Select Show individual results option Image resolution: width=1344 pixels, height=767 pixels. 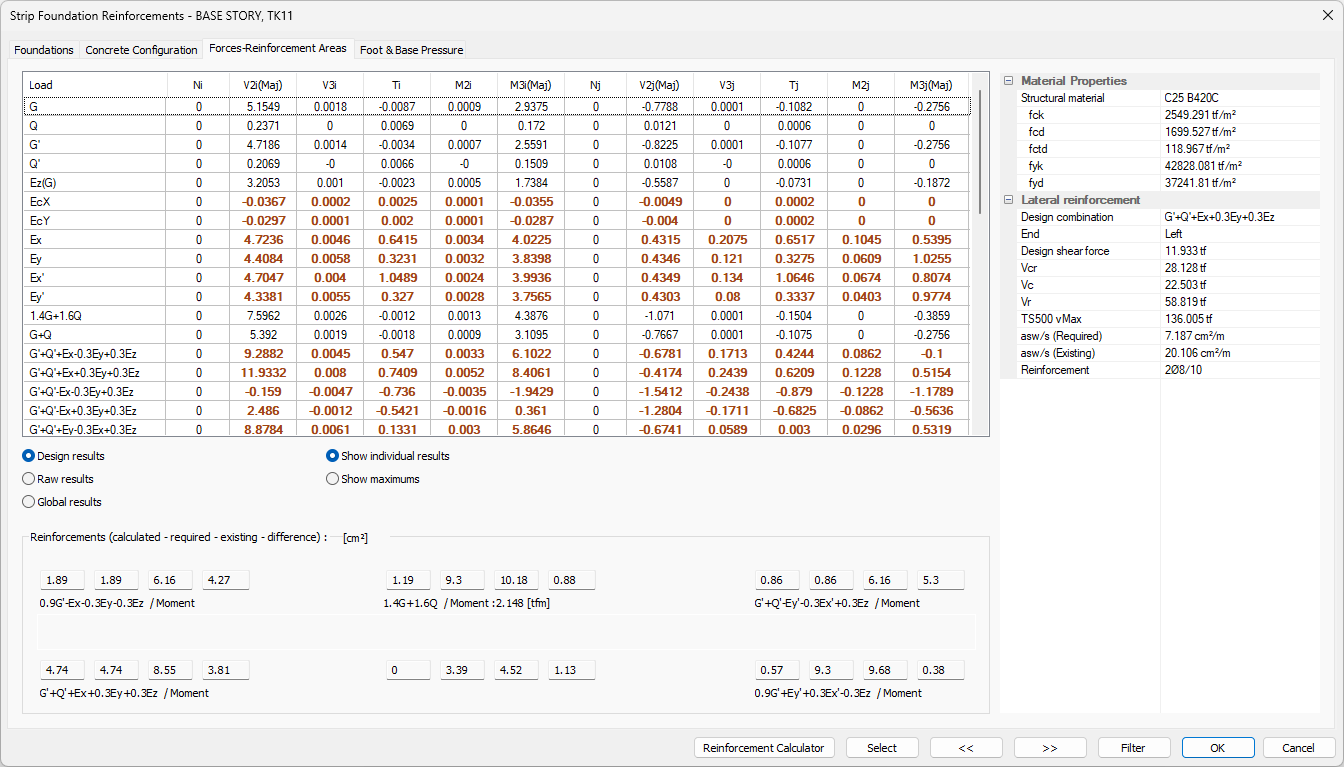pyautogui.click(x=333, y=456)
